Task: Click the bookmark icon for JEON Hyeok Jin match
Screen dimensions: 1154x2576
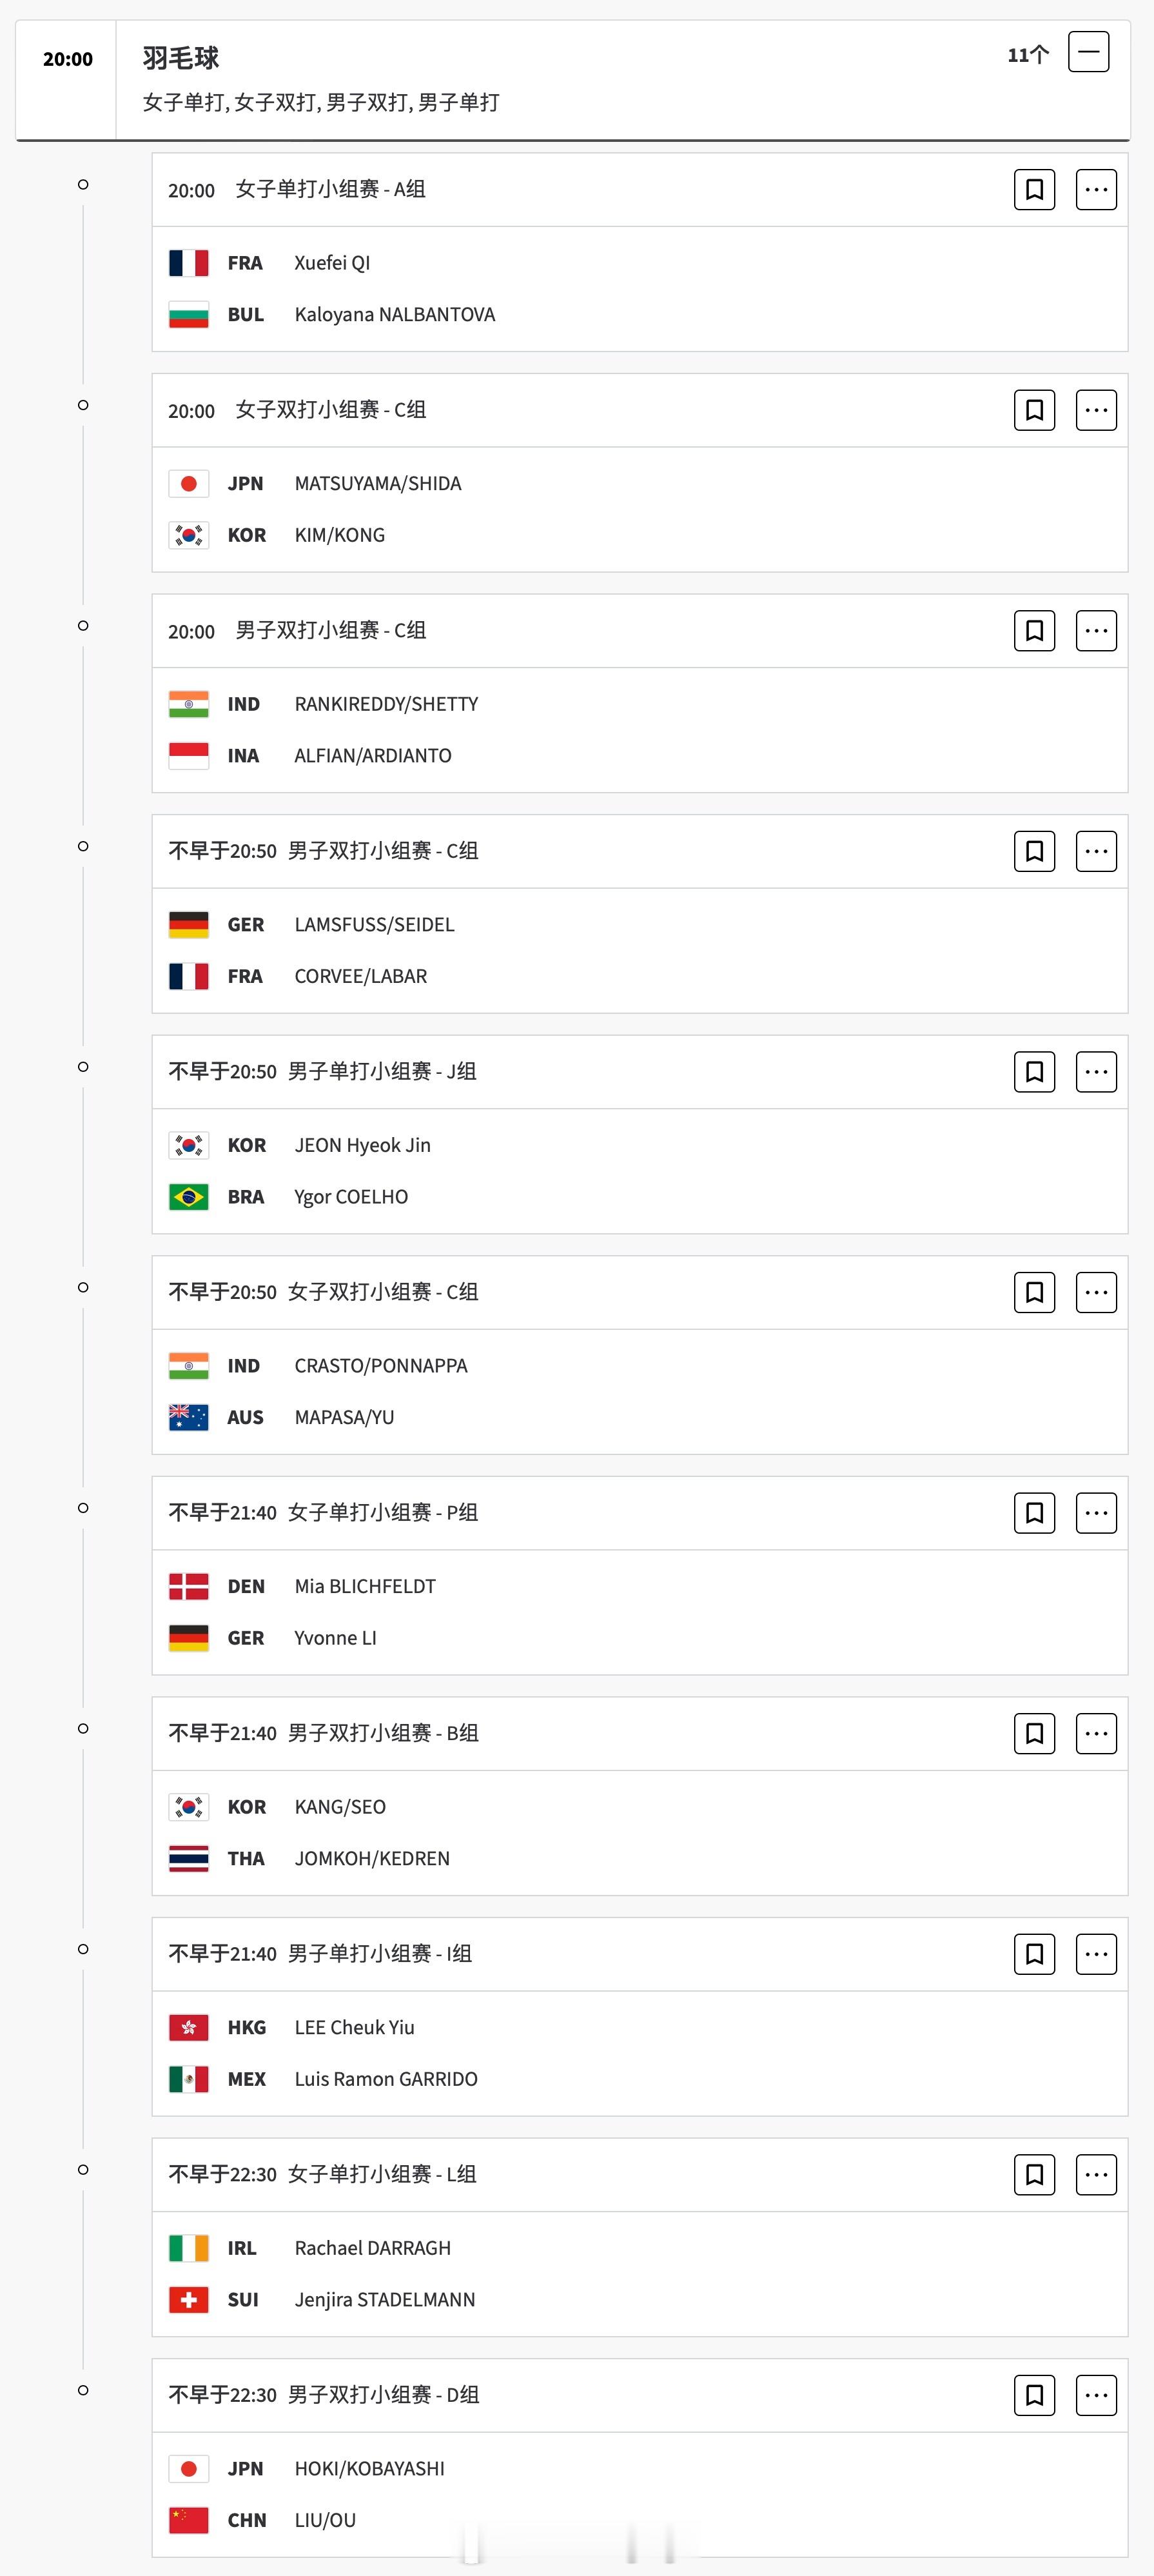Action: pos(1034,1072)
